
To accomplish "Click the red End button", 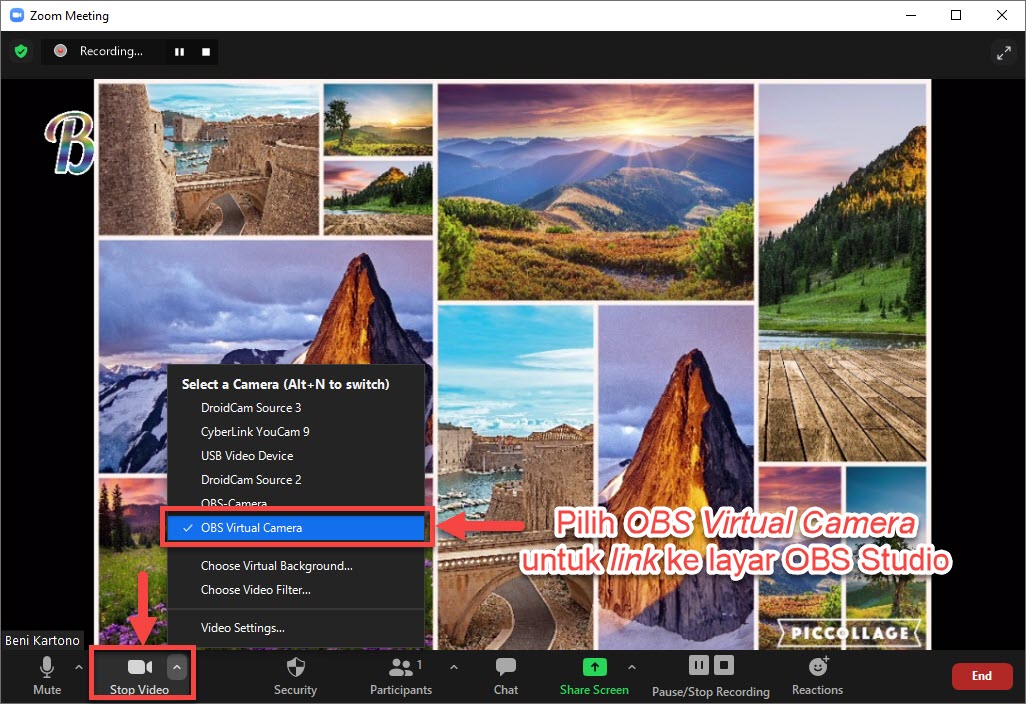I will click(982, 676).
